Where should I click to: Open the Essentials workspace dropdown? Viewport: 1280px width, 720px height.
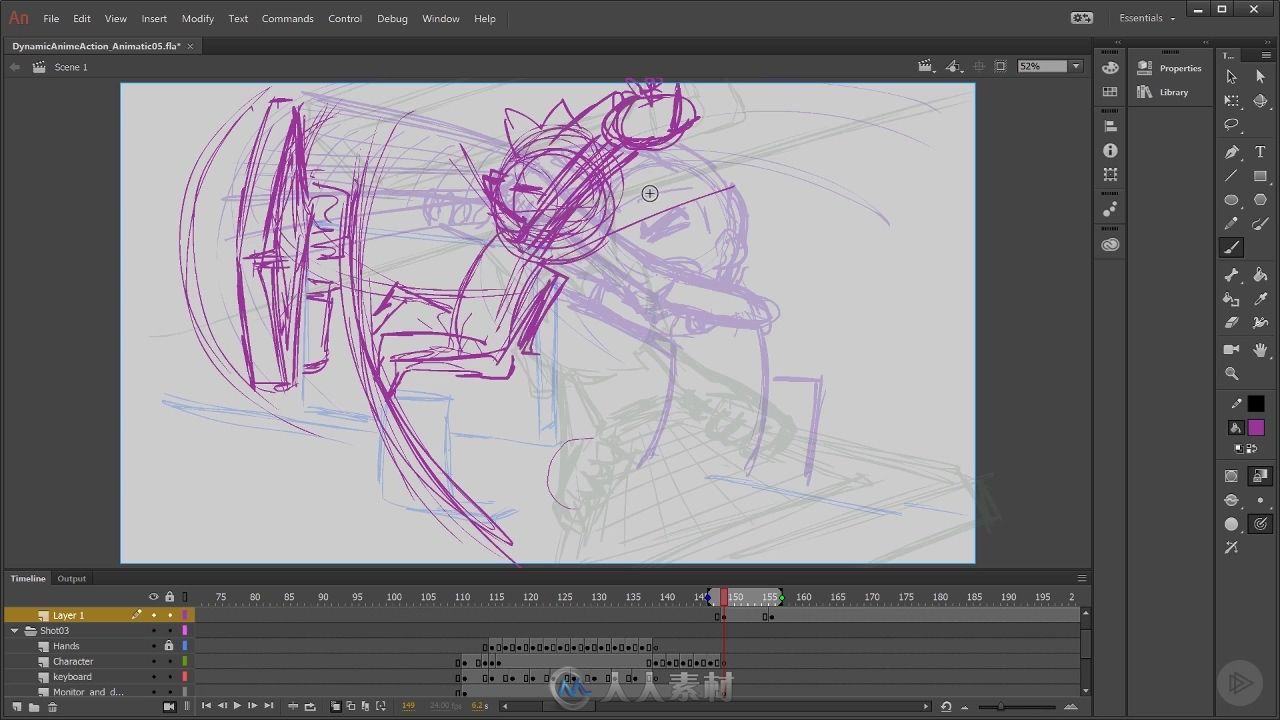1147,18
